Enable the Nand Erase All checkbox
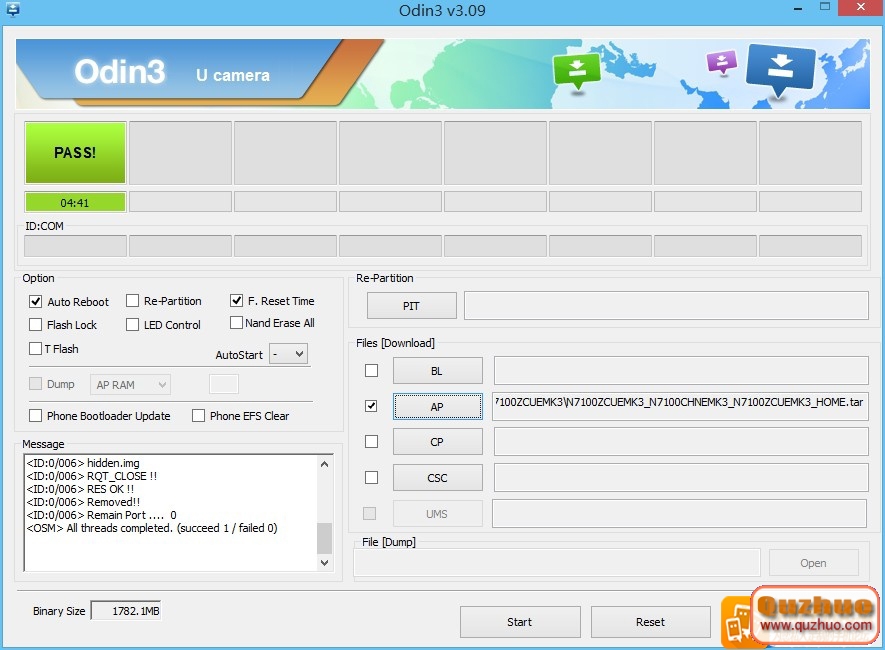The width and height of the screenshot is (885, 650). coord(236,323)
